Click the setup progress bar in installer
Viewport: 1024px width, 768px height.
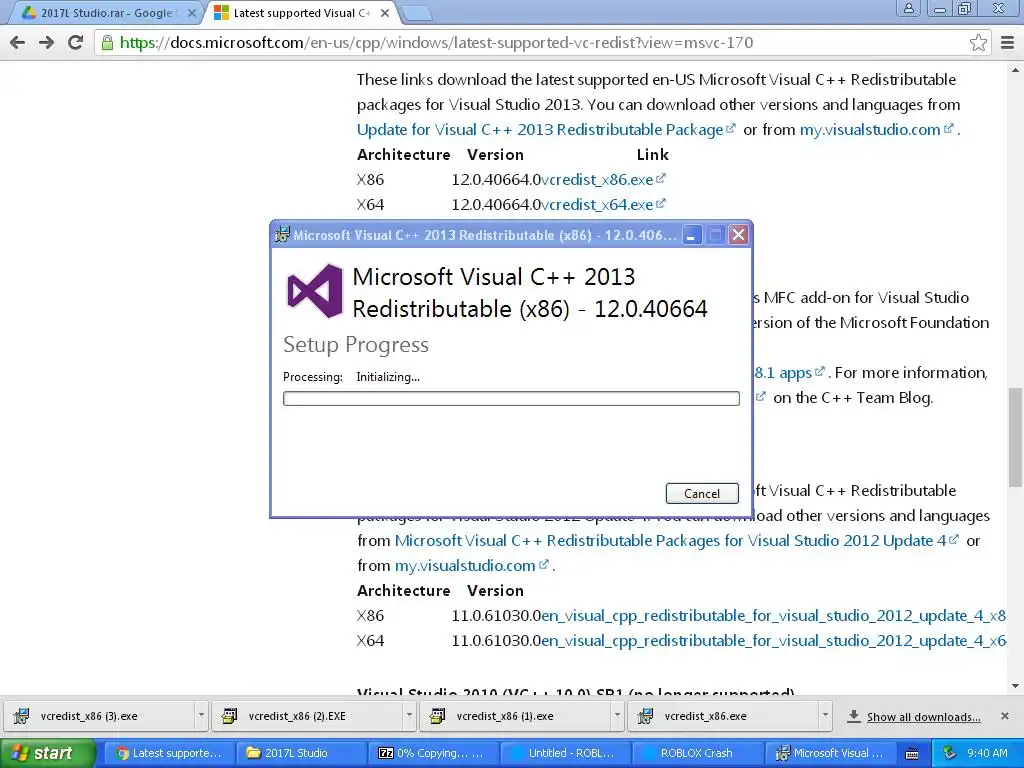[x=511, y=398]
